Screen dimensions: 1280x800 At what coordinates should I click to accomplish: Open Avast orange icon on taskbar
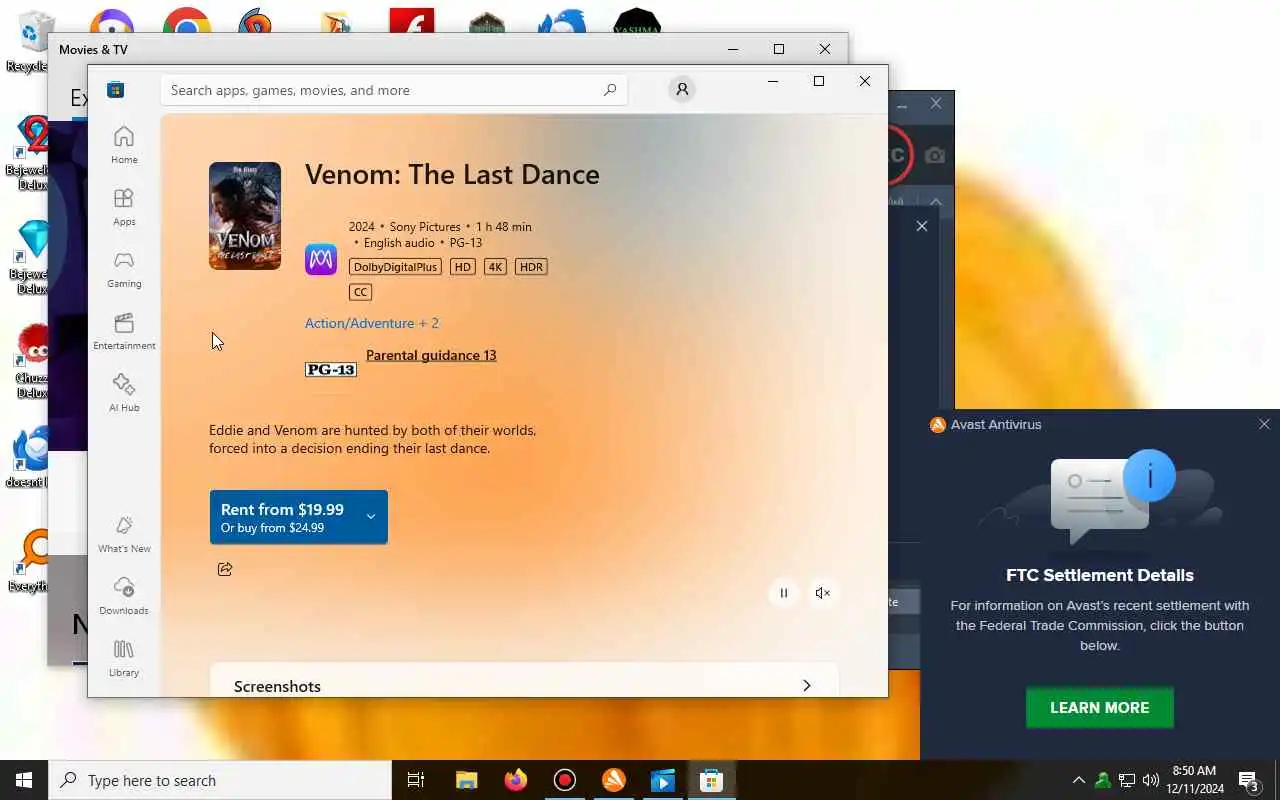pos(614,780)
